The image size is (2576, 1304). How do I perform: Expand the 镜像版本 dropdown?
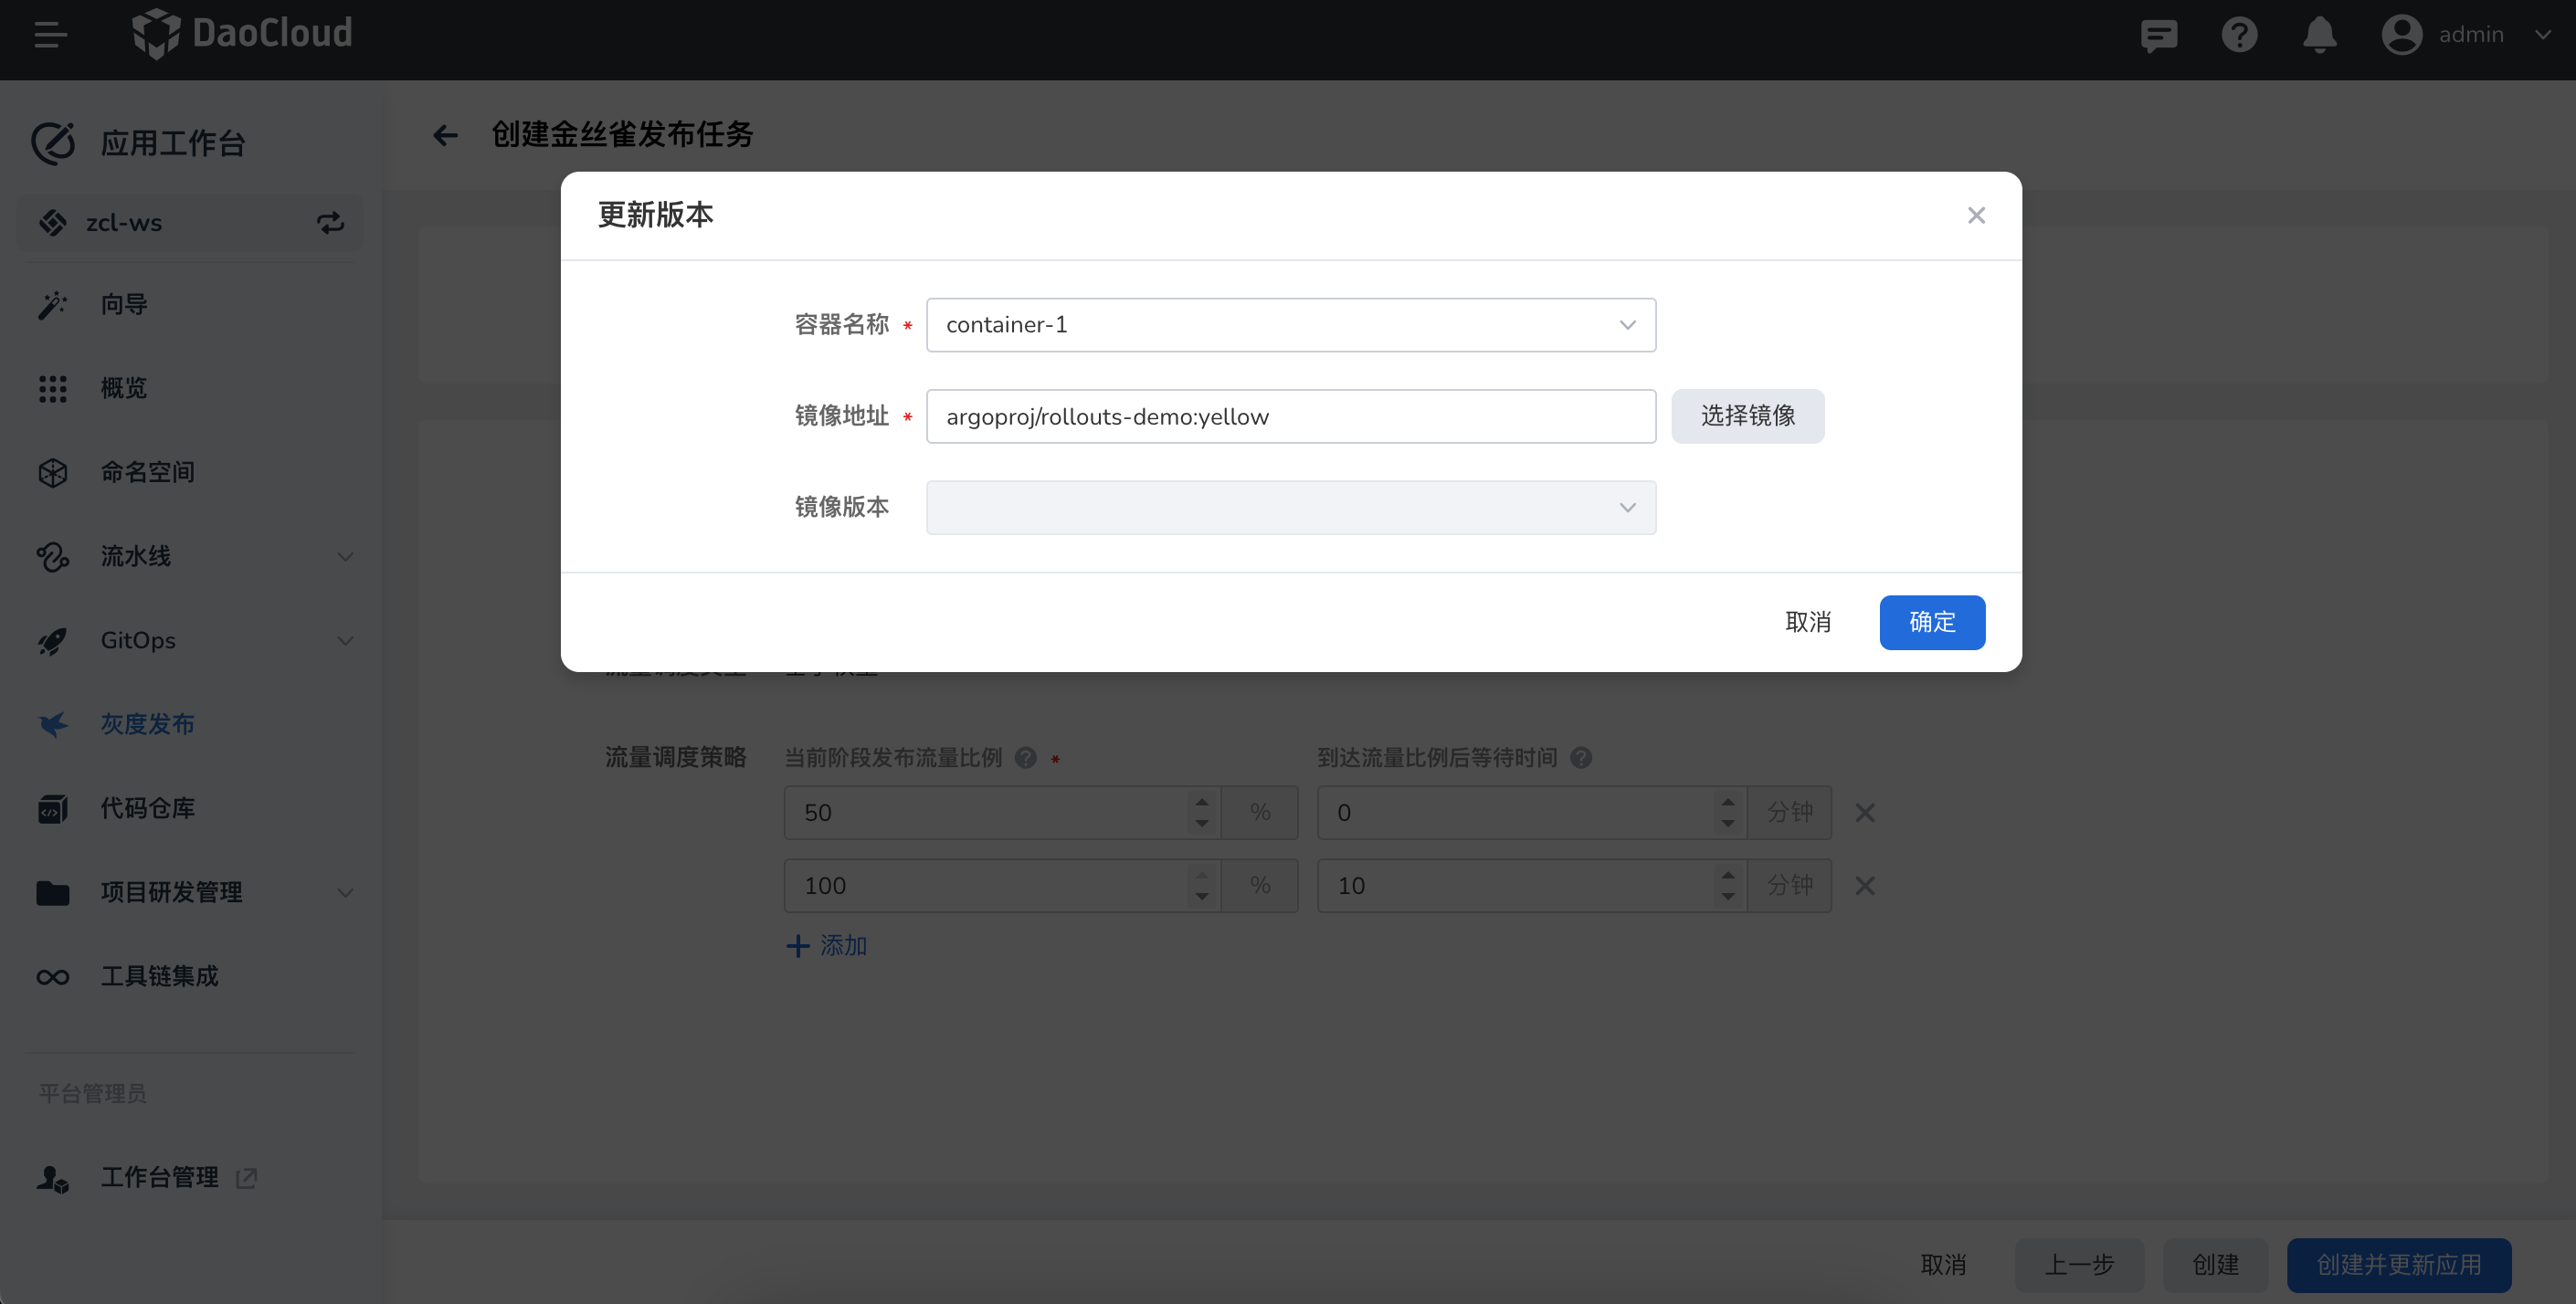pos(1290,508)
